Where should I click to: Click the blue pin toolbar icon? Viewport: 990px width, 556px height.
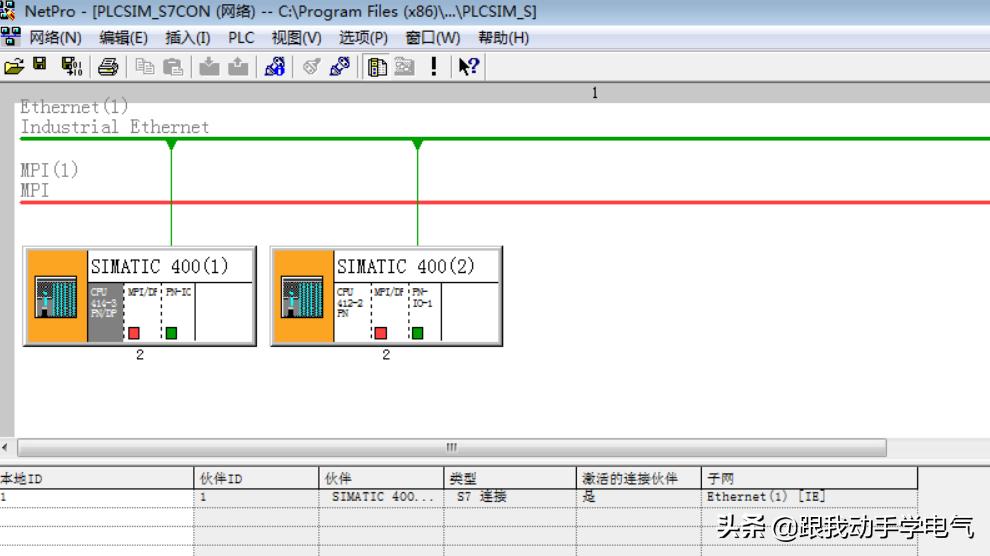click(340, 66)
